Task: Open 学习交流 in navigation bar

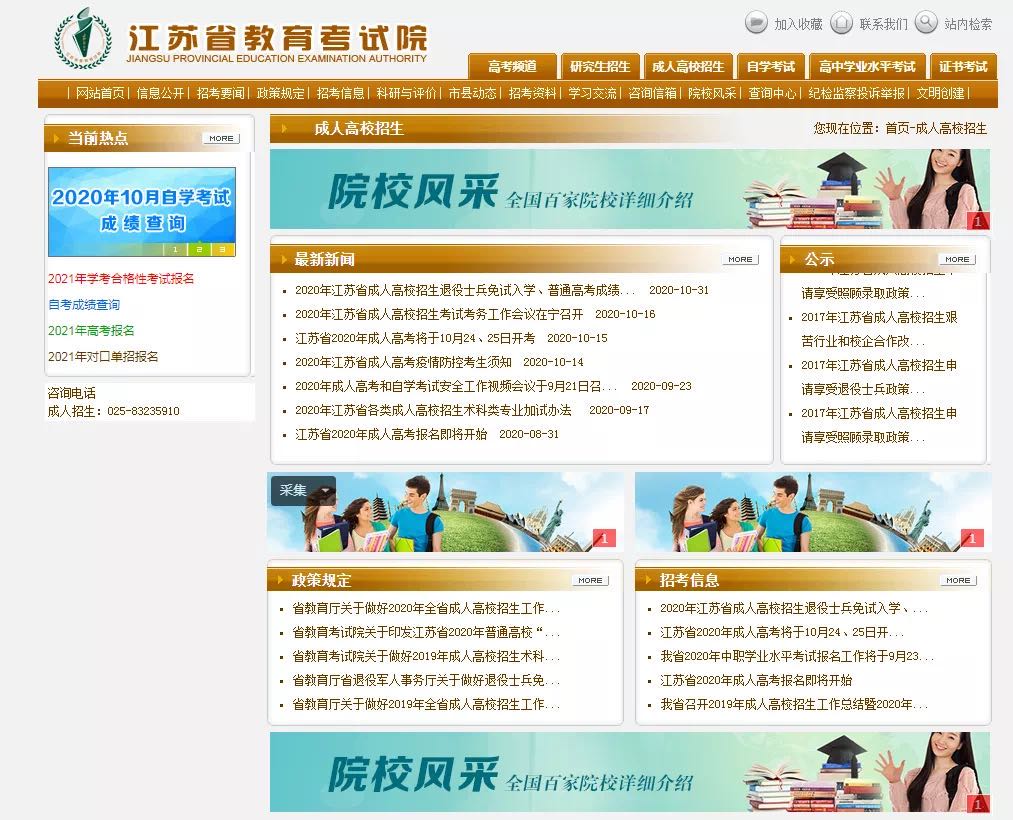Action: 592,93
